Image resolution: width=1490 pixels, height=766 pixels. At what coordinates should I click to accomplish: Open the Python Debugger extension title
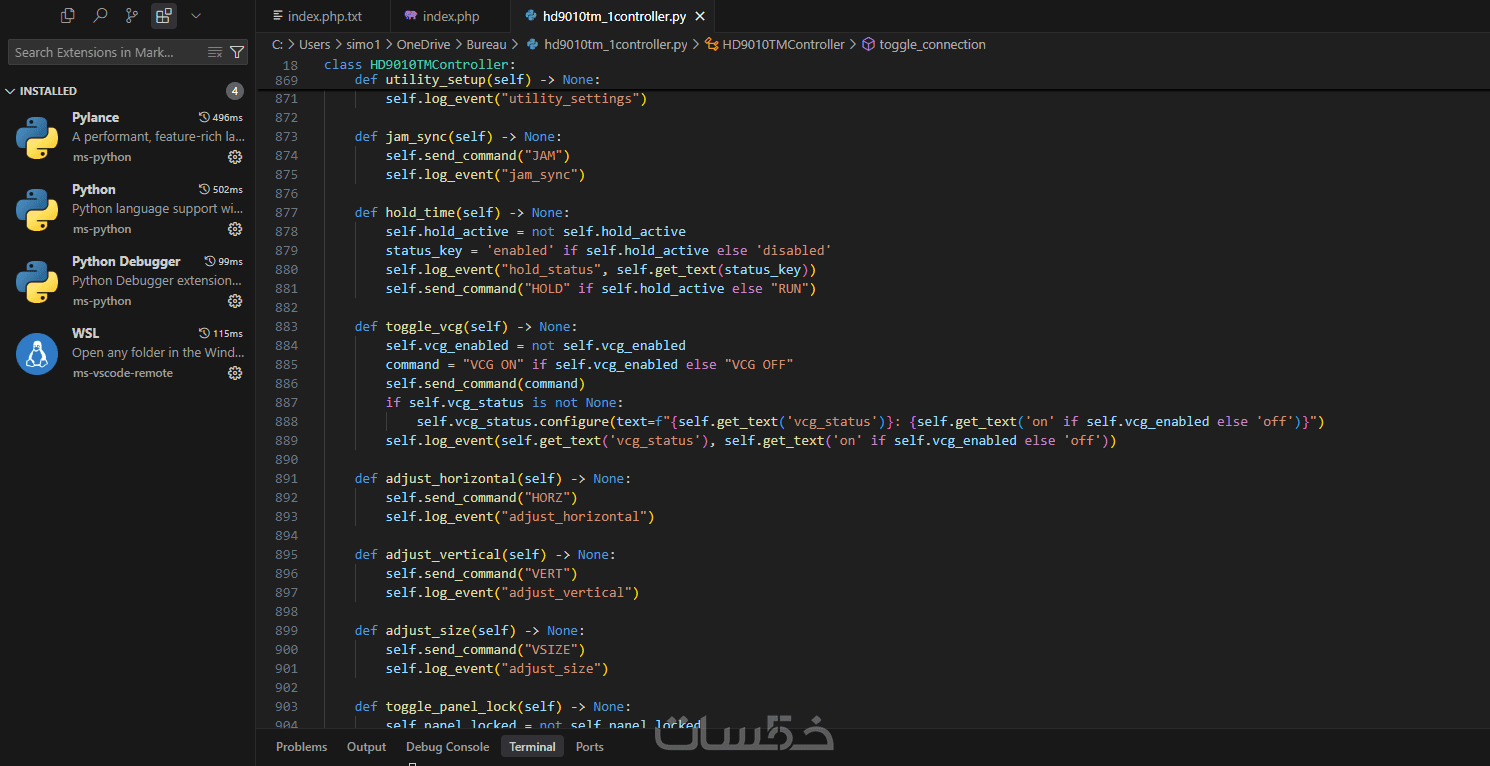126,262
